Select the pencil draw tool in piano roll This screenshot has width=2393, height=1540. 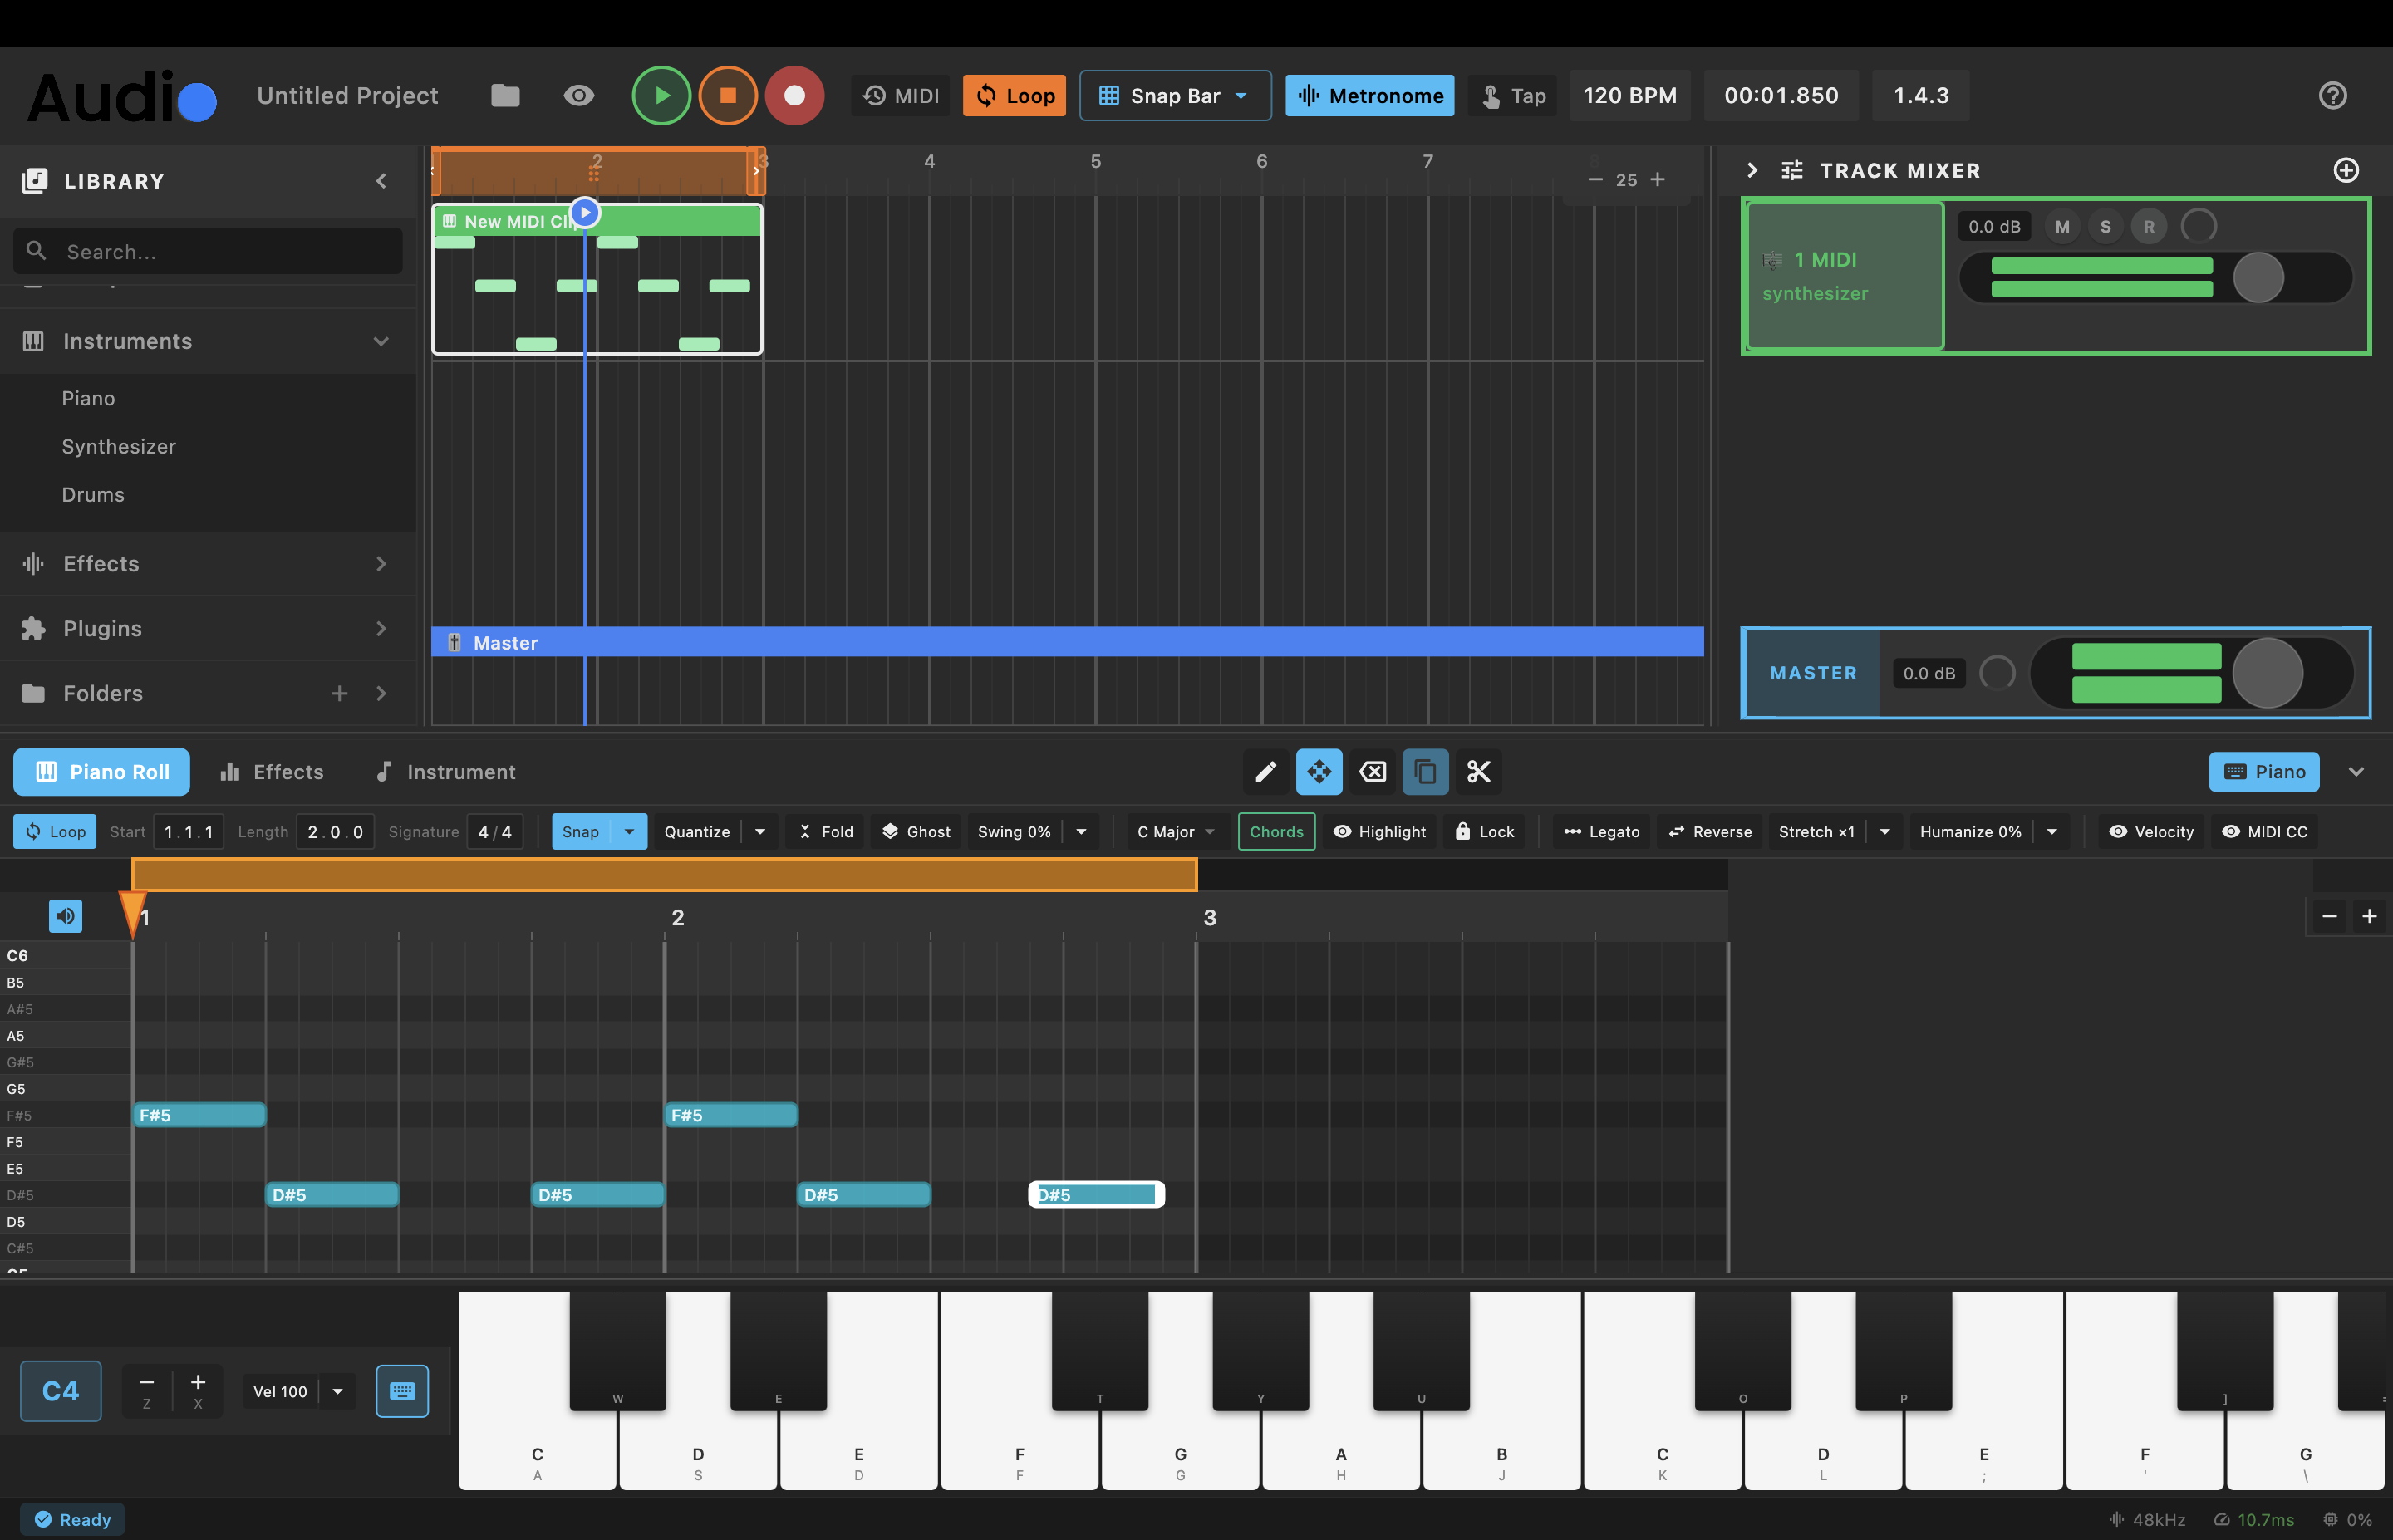[1265, 771]
